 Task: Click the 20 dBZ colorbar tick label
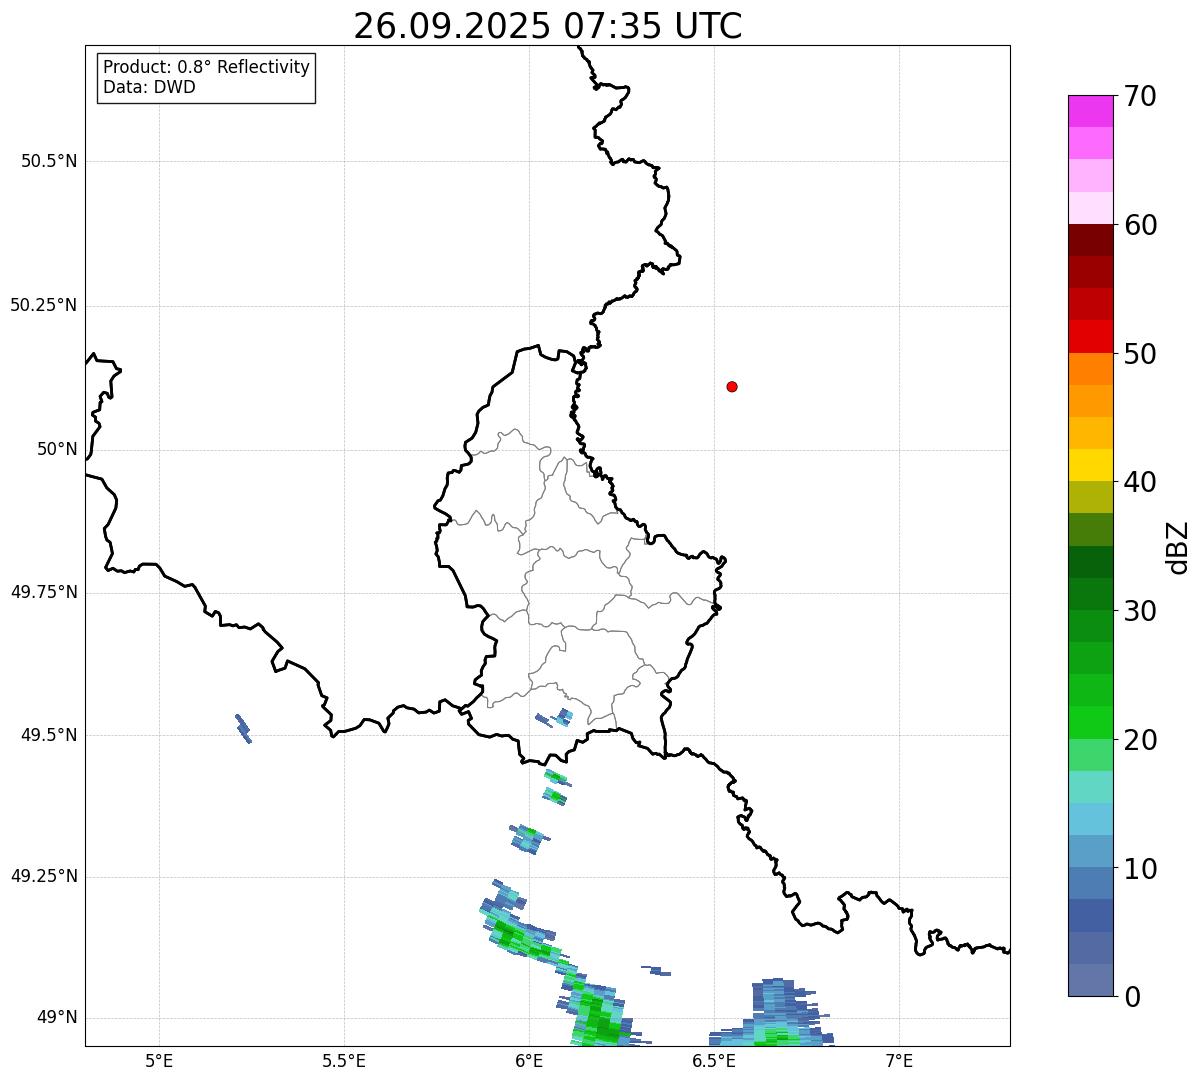pyautogui.click(x=1140, y=740)
